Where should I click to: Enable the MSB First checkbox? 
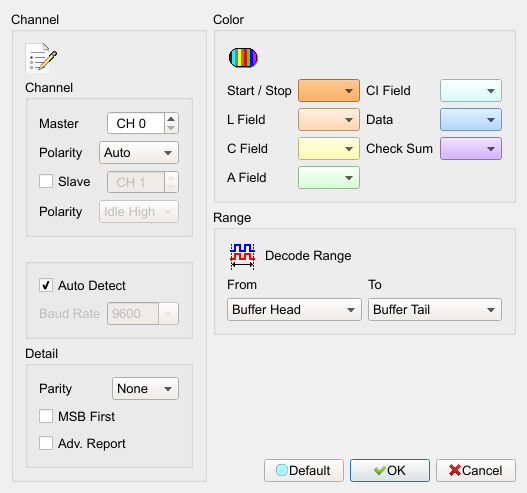tap(46, 416)
